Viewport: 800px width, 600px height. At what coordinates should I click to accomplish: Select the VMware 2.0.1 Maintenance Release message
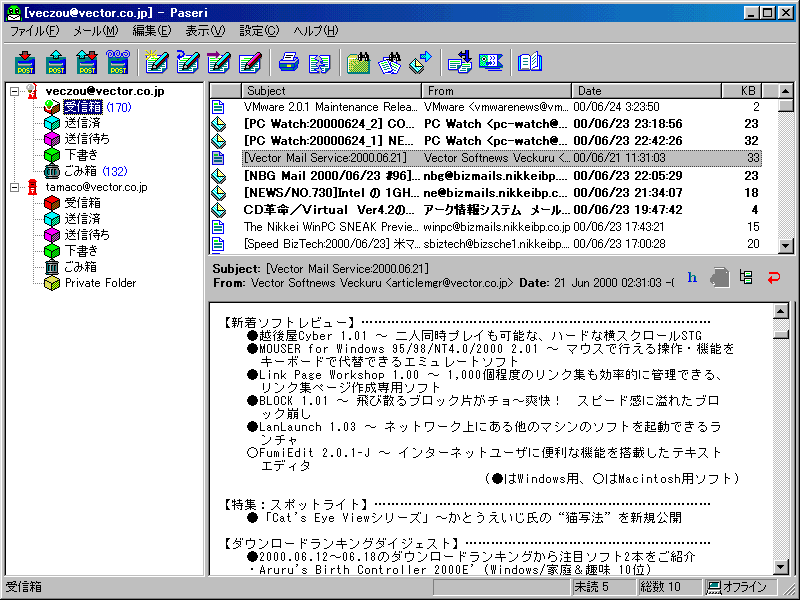point(330,107)
